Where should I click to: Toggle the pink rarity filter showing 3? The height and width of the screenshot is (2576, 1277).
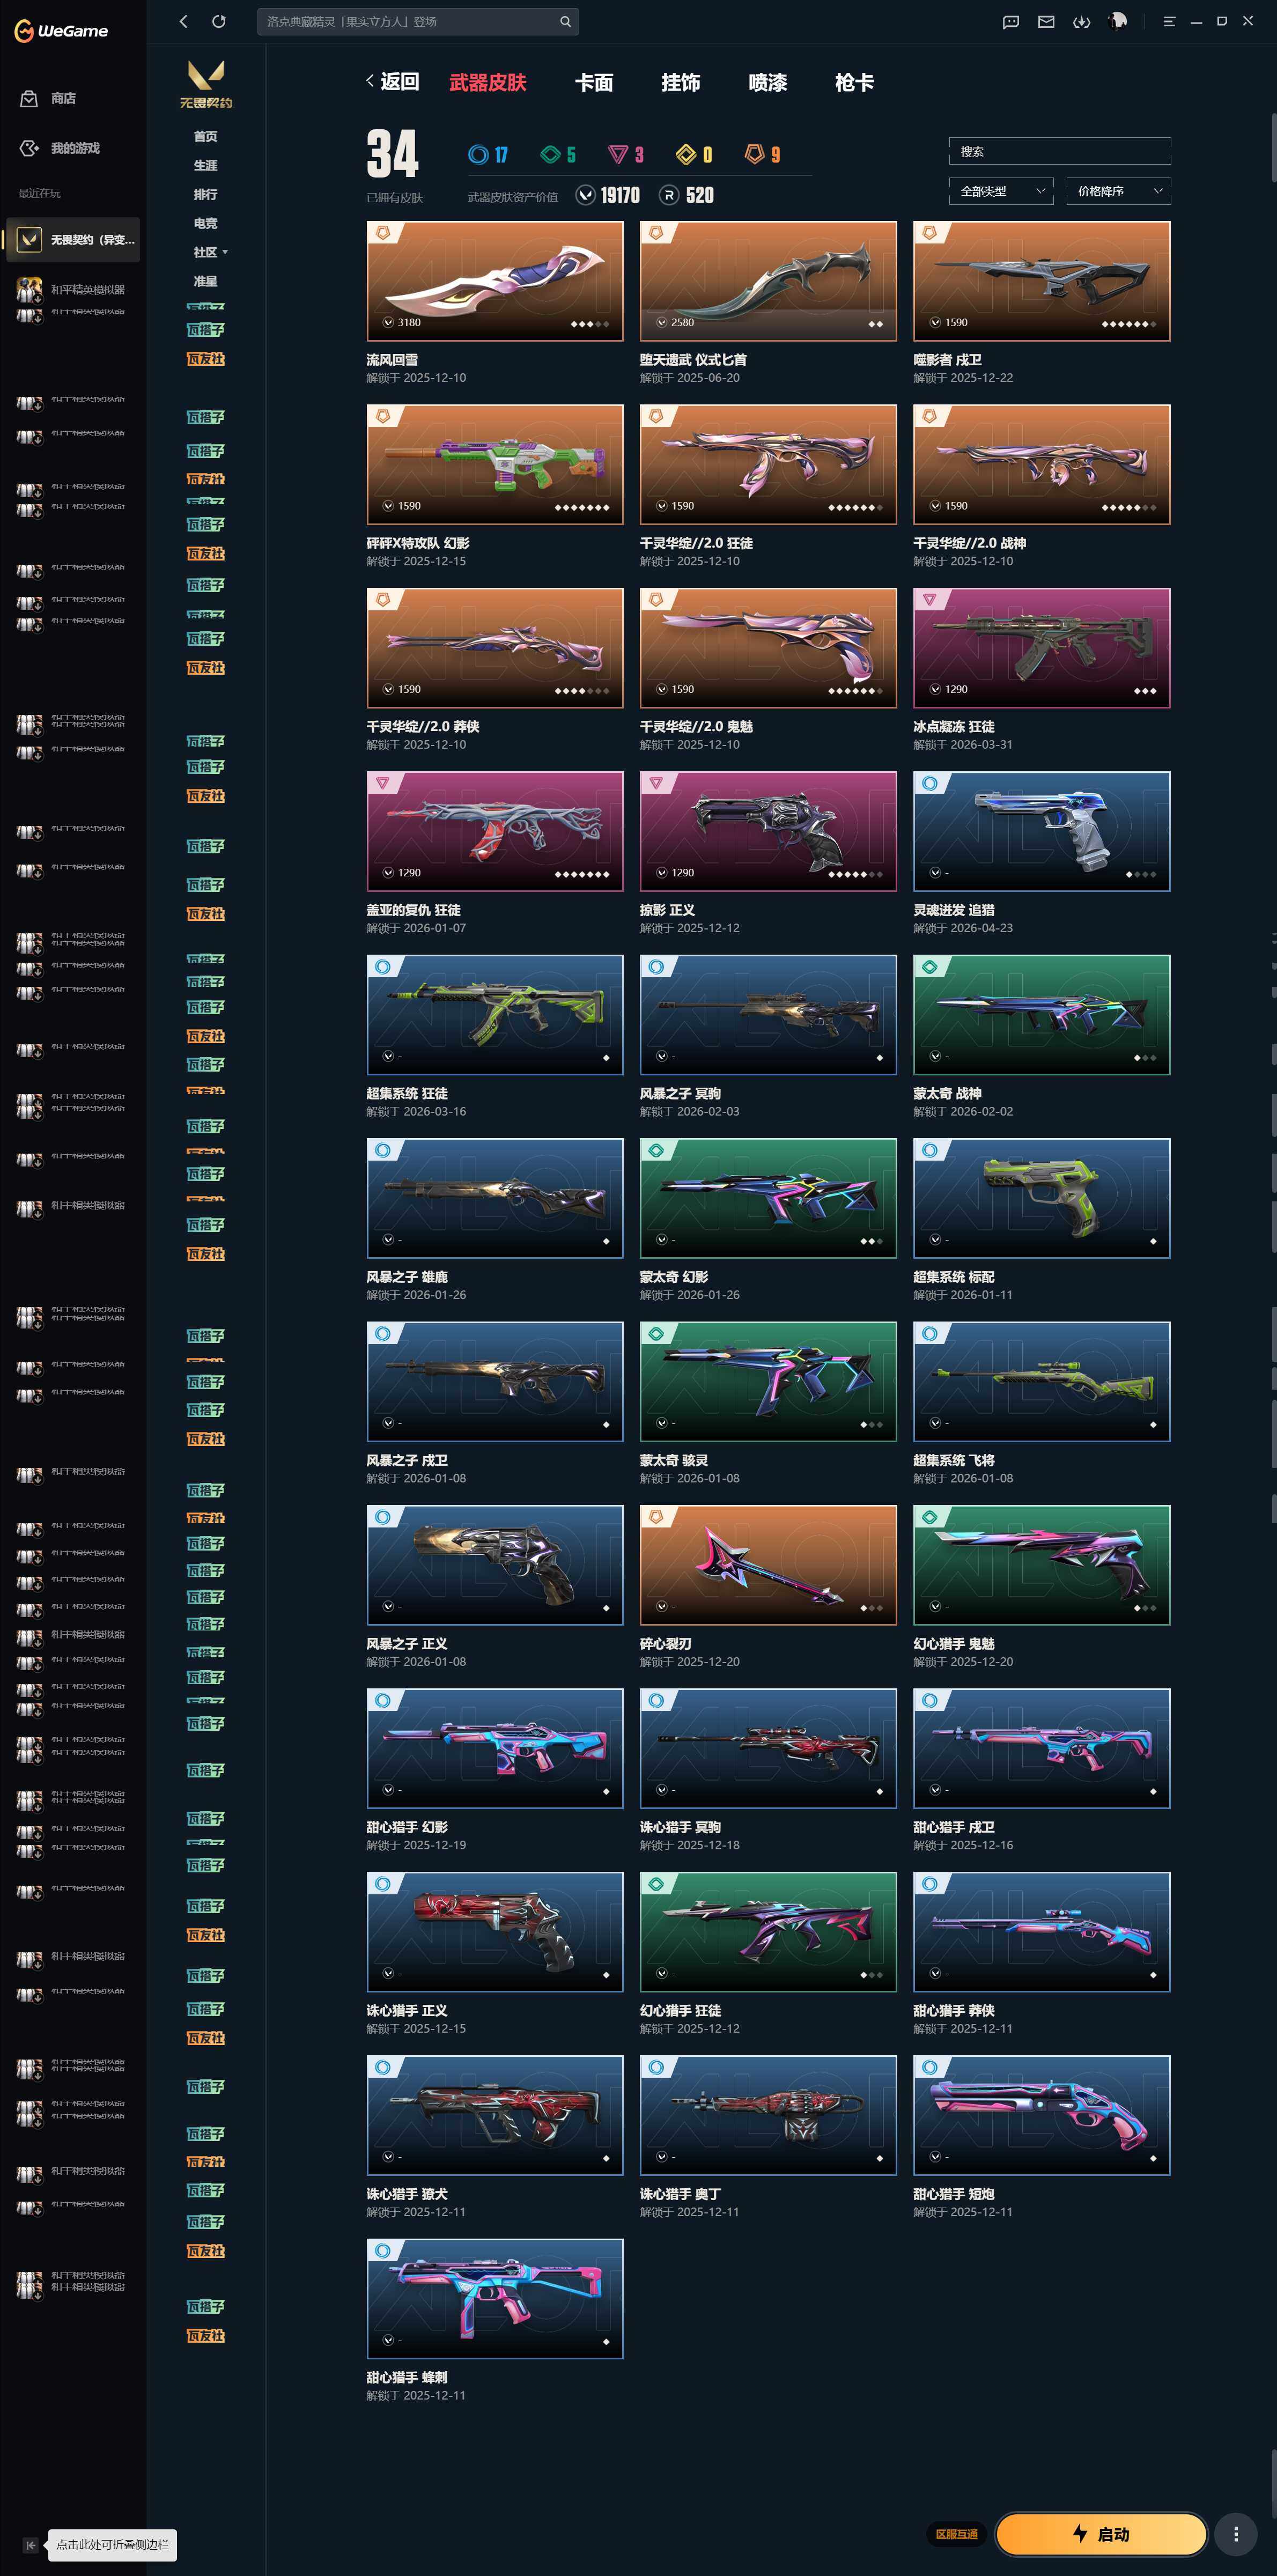[x=626, y=154]
